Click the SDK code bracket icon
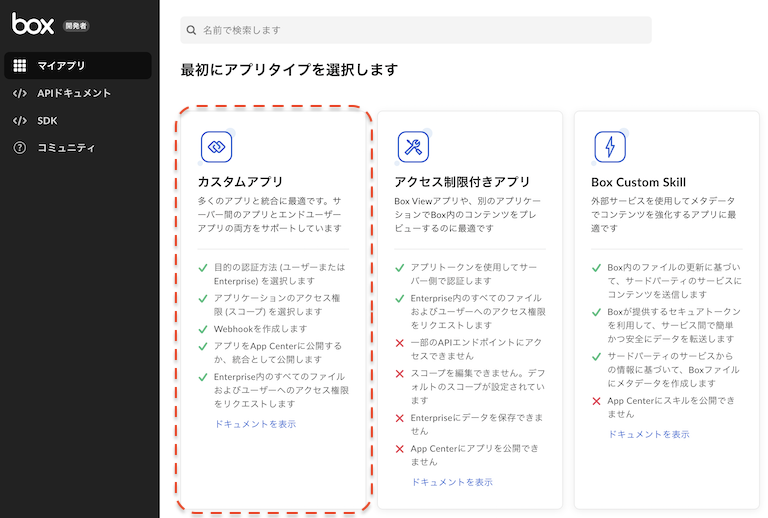The width and height of the screenshot is (768, 518). (x=20, y=121)
